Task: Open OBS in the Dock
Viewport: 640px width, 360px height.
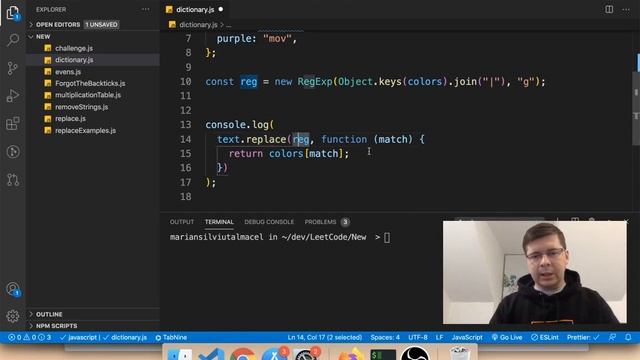Action: (x=415, y=354)
